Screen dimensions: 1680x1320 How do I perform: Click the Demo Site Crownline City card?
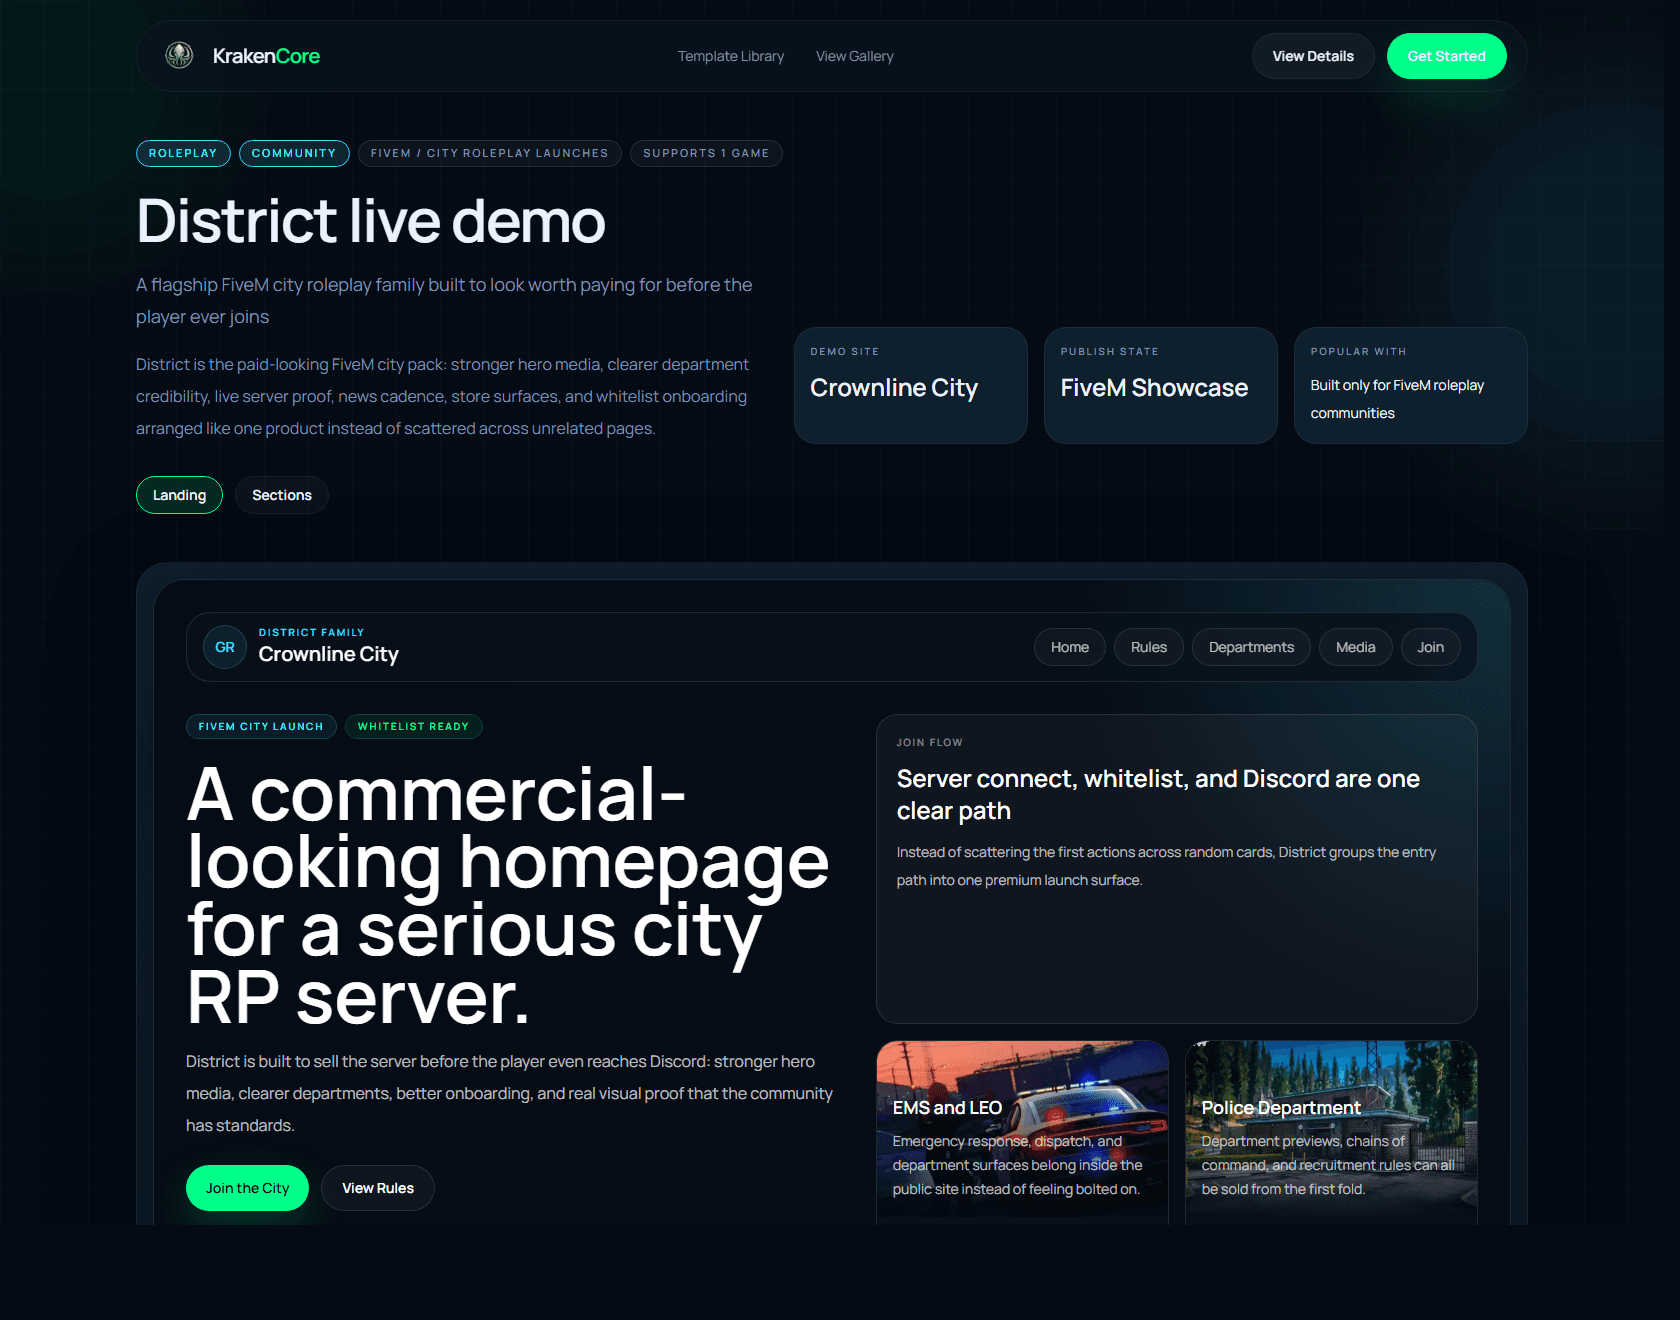pos(911,385)
